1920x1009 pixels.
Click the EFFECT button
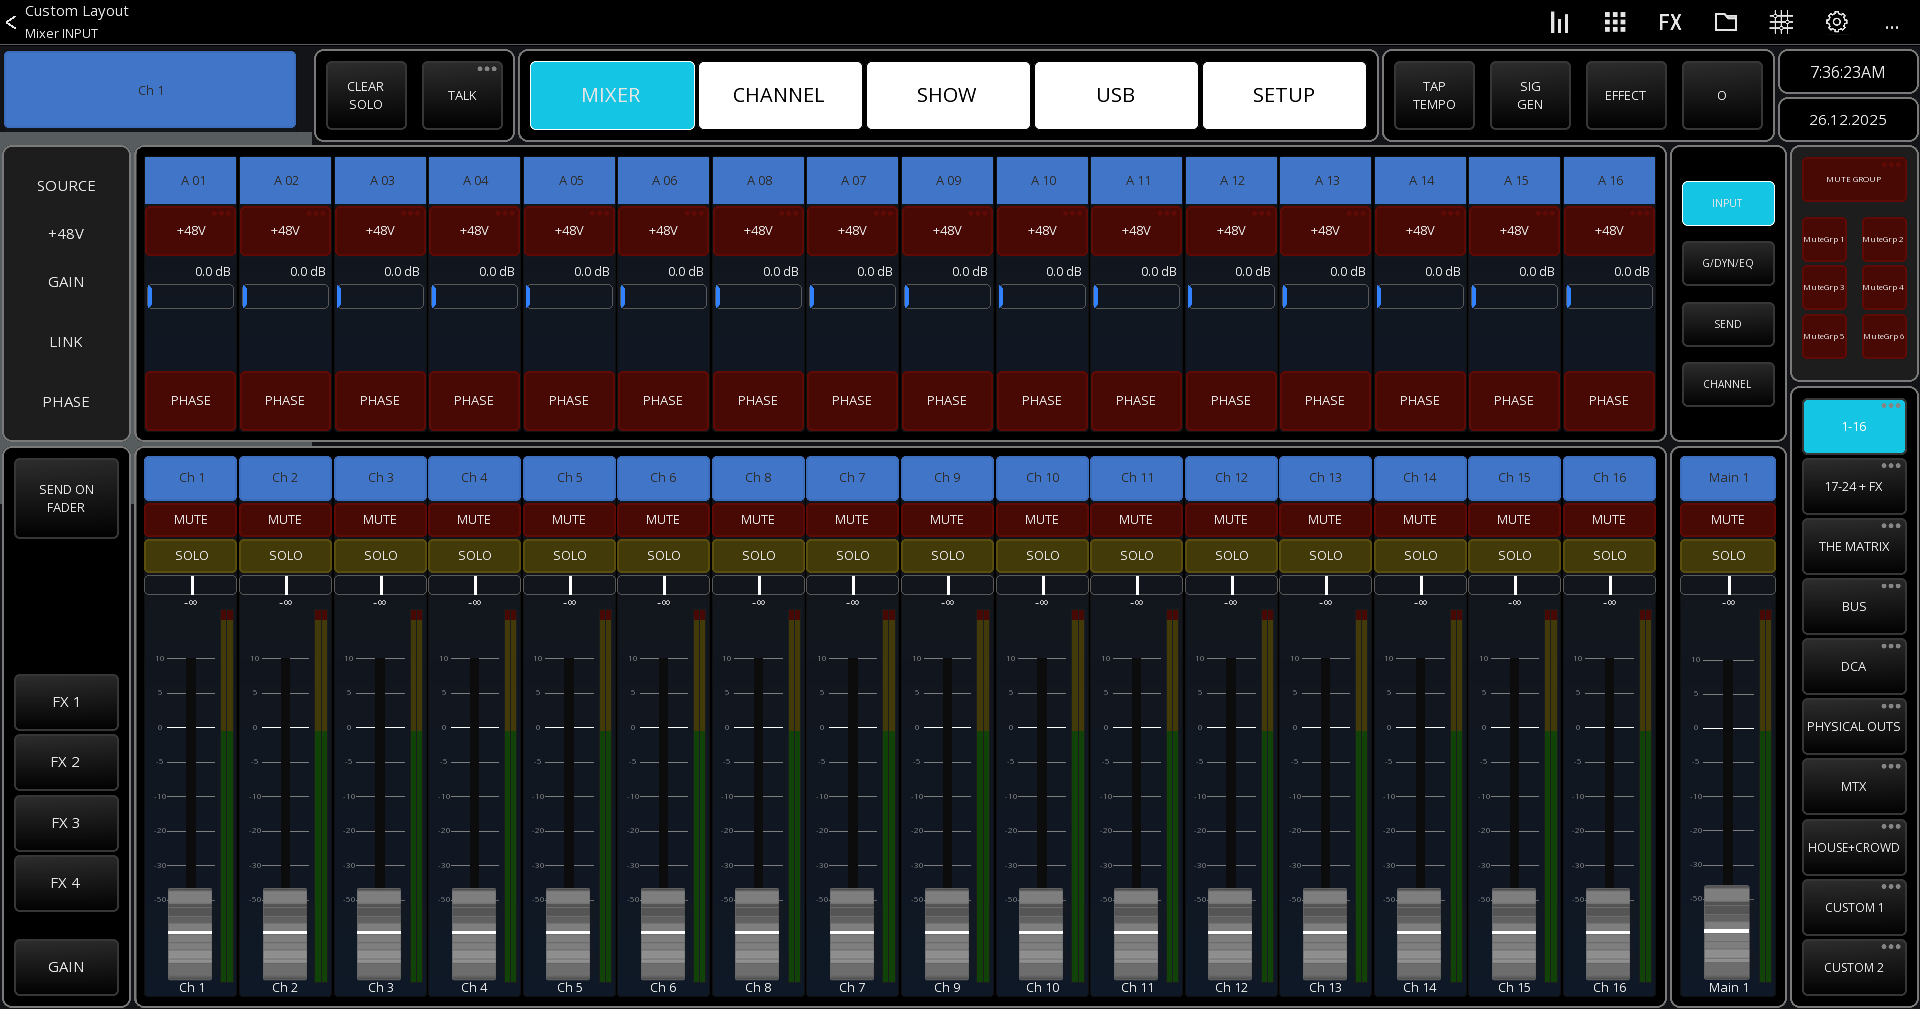point(1626,95)
